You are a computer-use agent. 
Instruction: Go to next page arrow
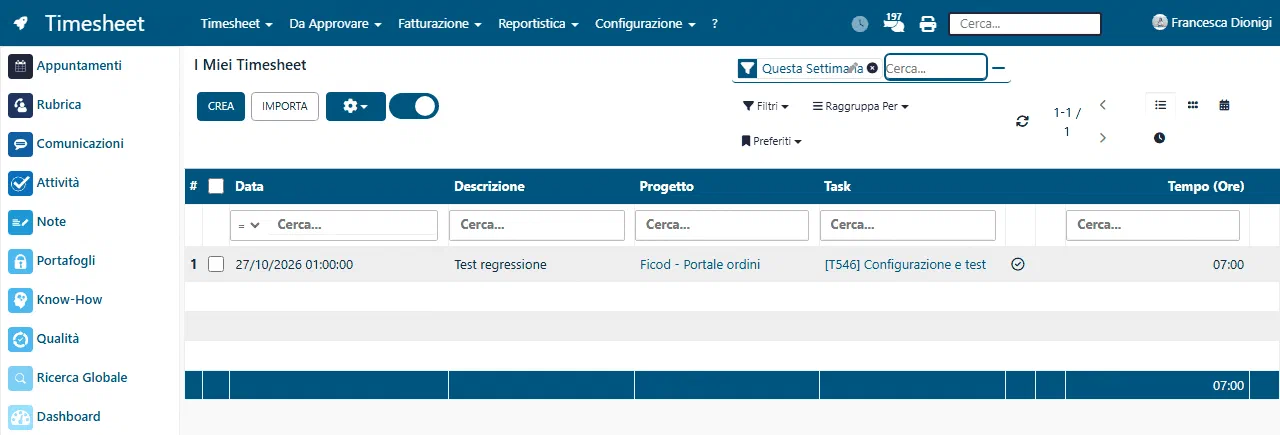pos(1102,138)
